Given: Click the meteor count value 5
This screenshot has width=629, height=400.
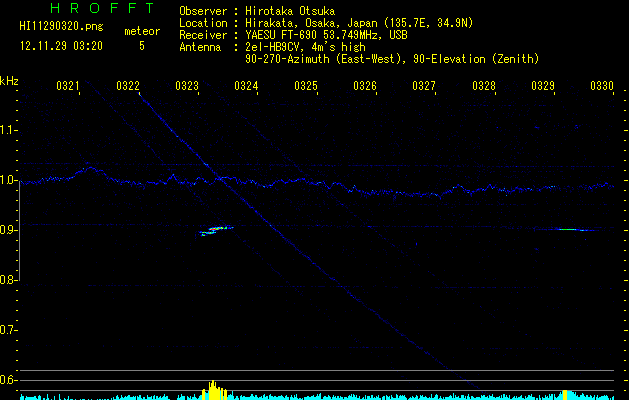Looking at the screenshot, I should point(142,46).
